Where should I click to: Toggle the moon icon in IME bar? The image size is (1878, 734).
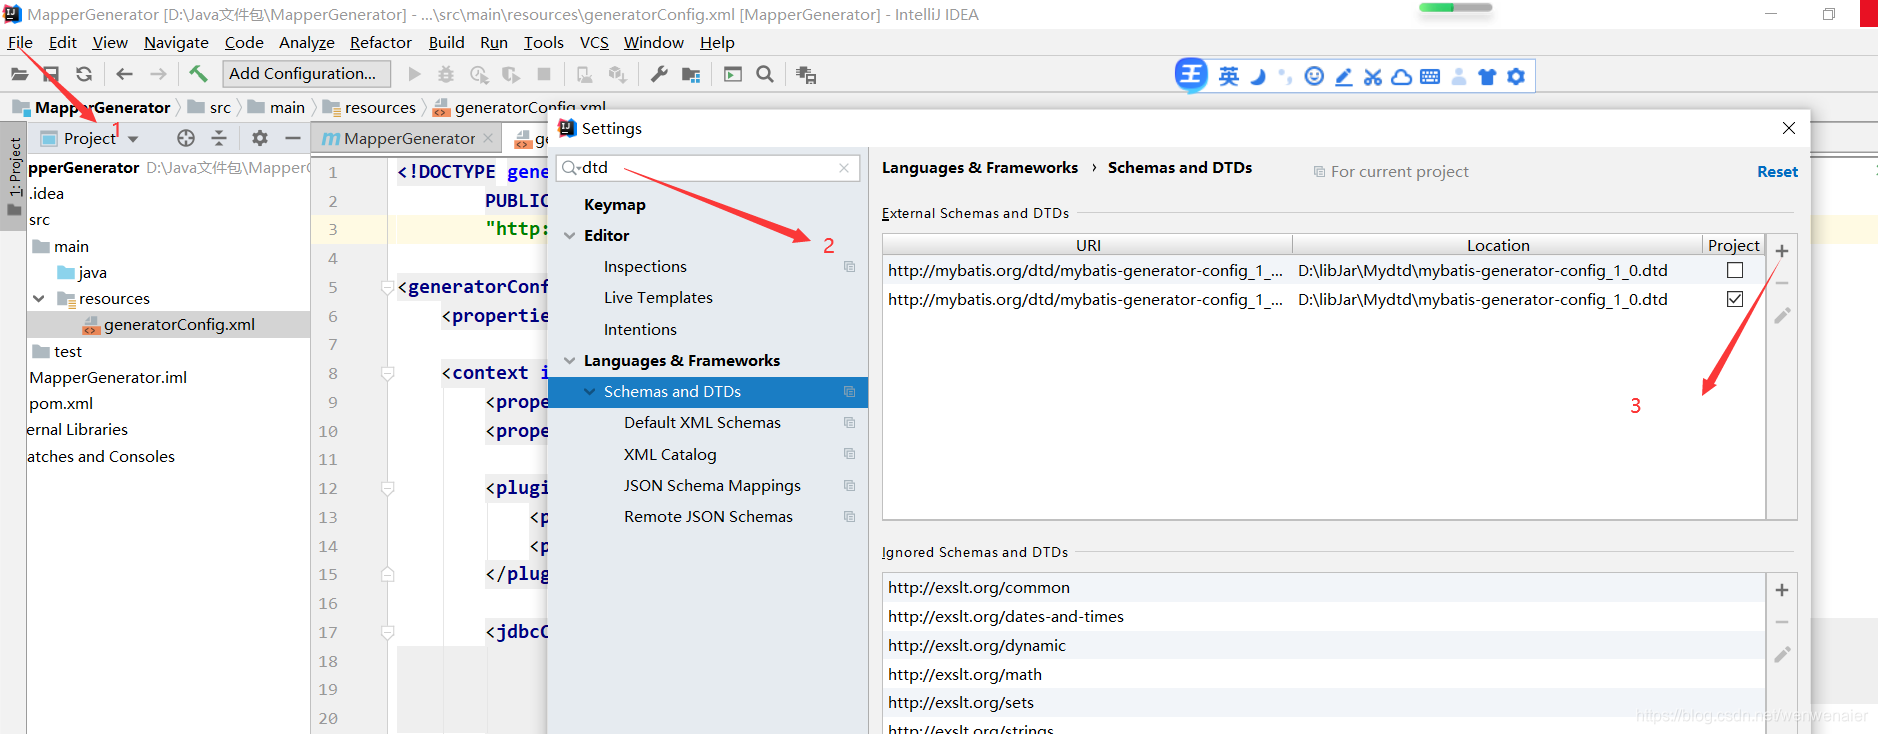pos(1258,76)
